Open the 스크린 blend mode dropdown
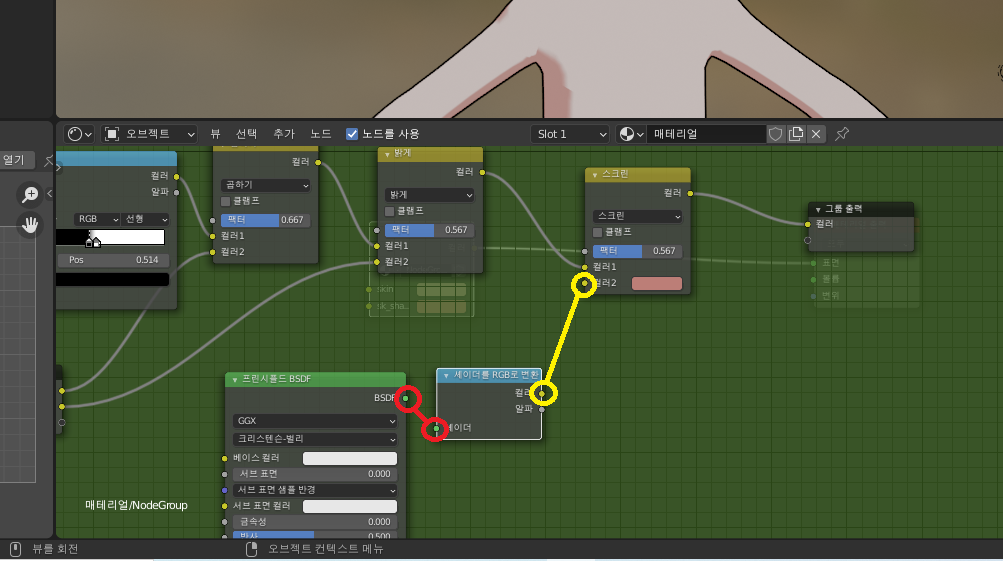This screenshot has height=561, width=1003. coord(637,216)
